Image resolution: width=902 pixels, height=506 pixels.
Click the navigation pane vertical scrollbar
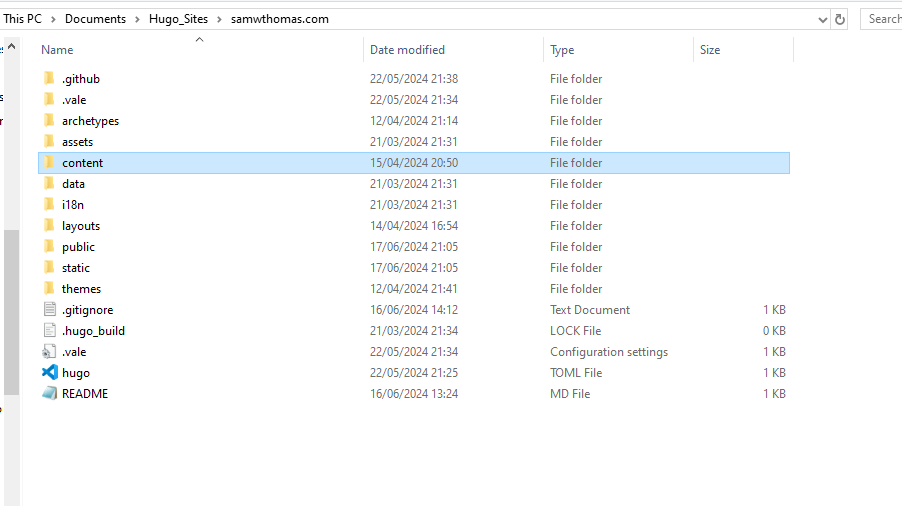pos(10,300)
